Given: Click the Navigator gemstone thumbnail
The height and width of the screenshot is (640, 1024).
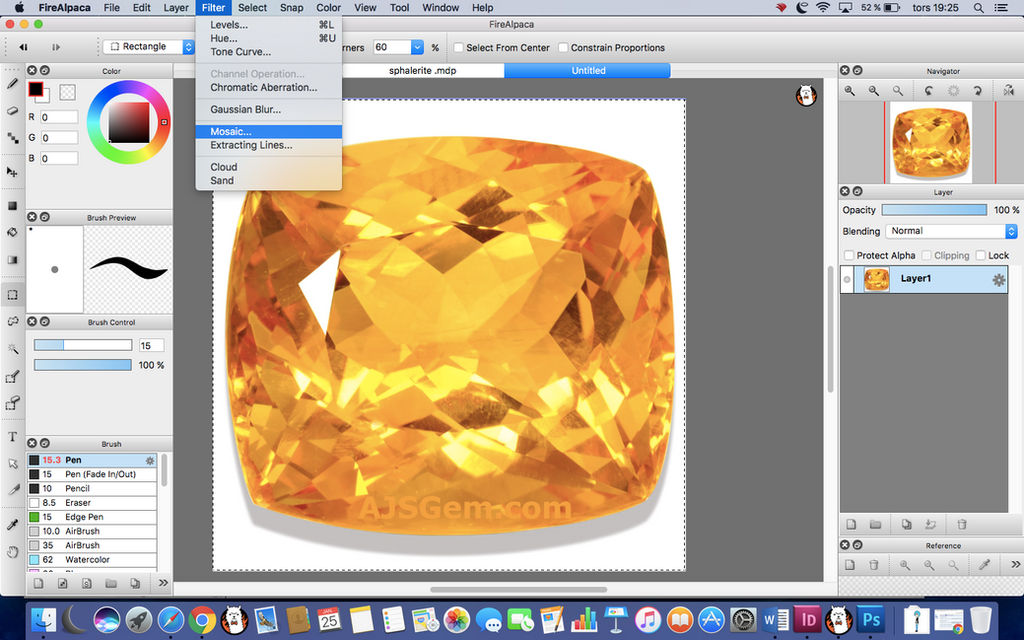Looking at the screenshot, I should pyautogui.click(x=931, y=142).
